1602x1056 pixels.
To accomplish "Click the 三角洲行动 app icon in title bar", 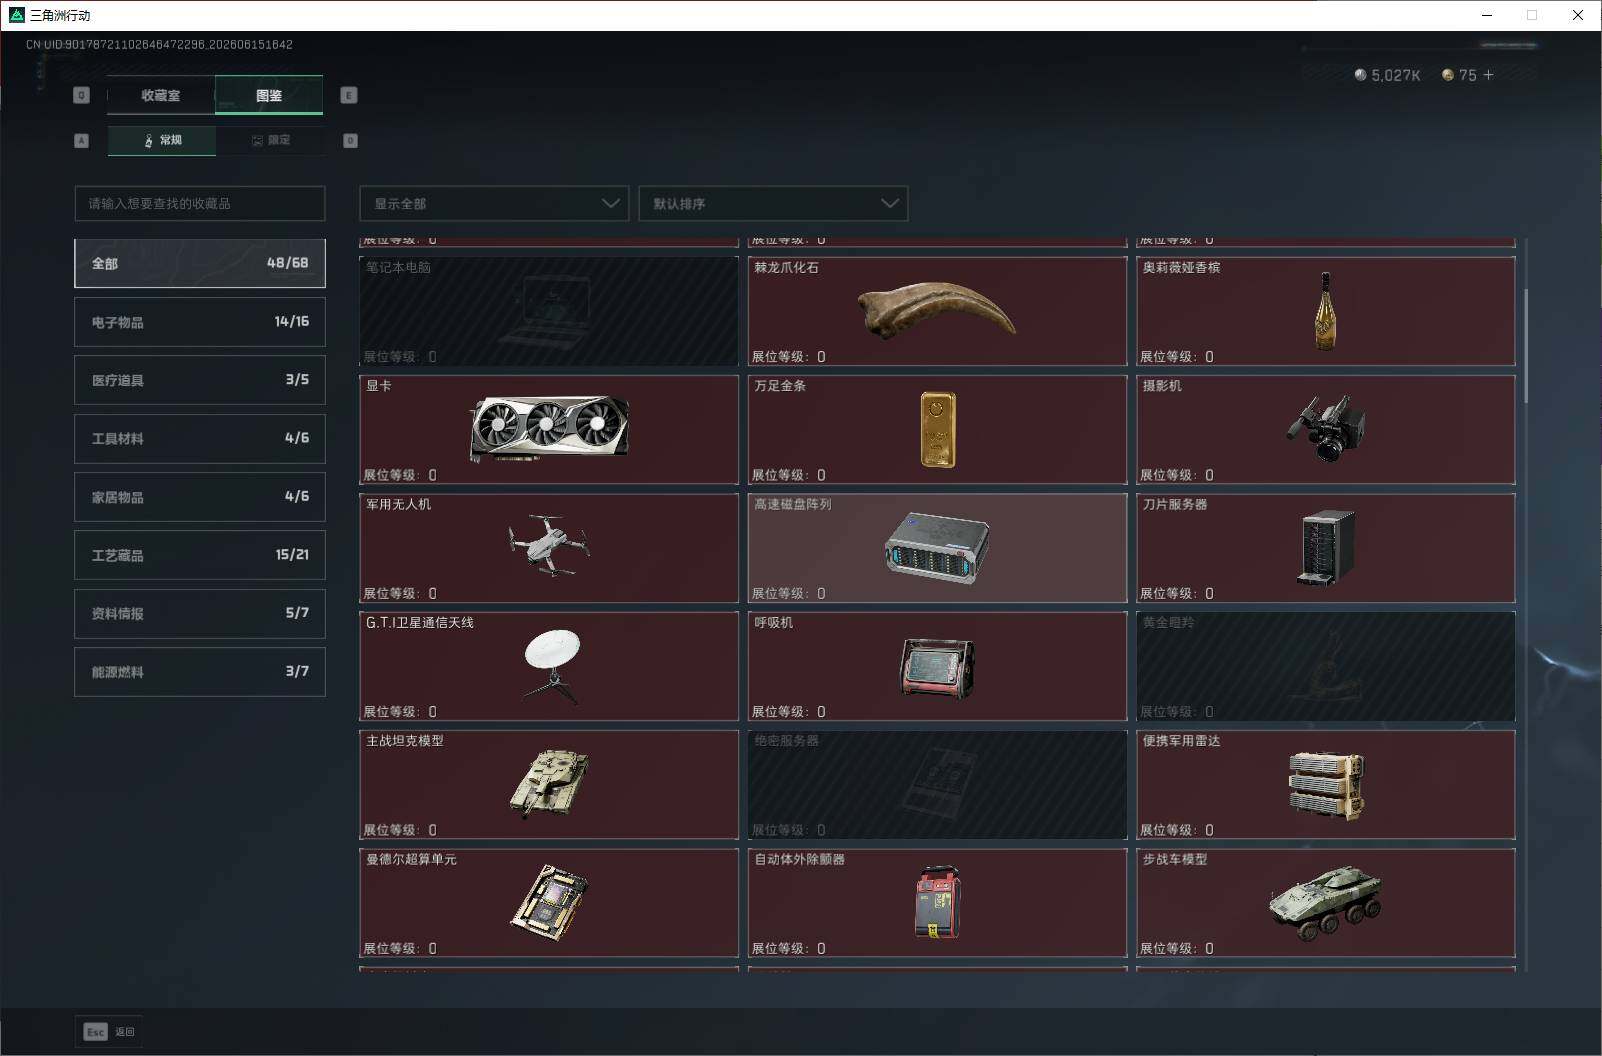I will coord(16,15).
